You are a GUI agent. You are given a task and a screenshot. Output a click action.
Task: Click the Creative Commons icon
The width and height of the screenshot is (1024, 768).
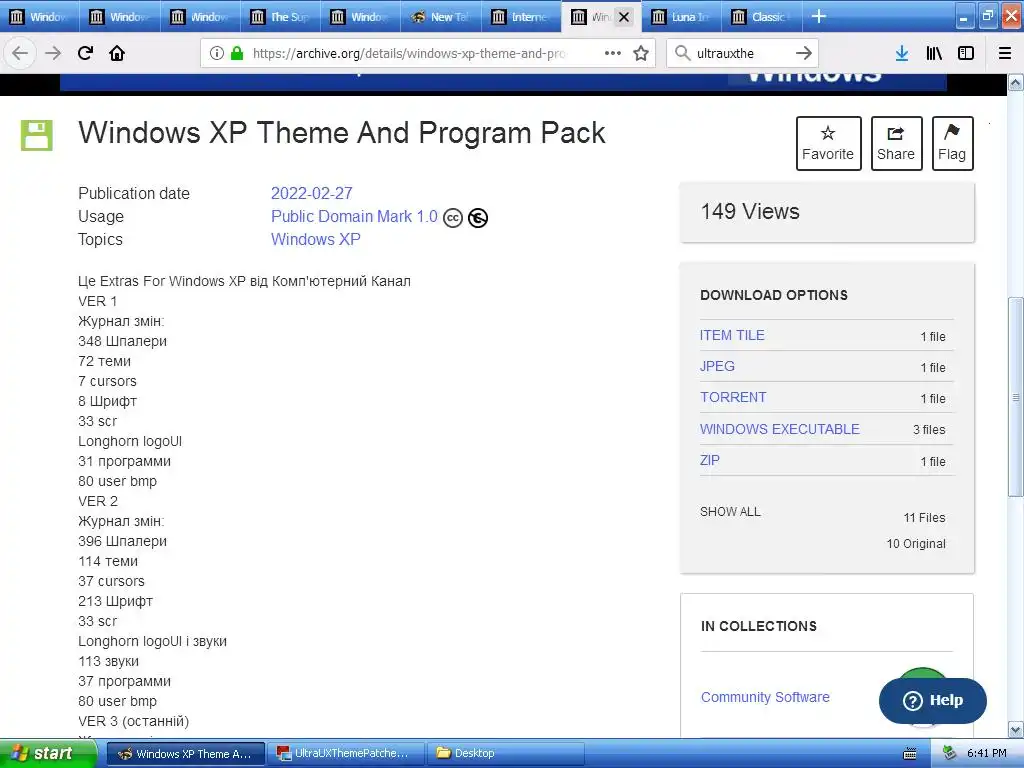[453, 217]
